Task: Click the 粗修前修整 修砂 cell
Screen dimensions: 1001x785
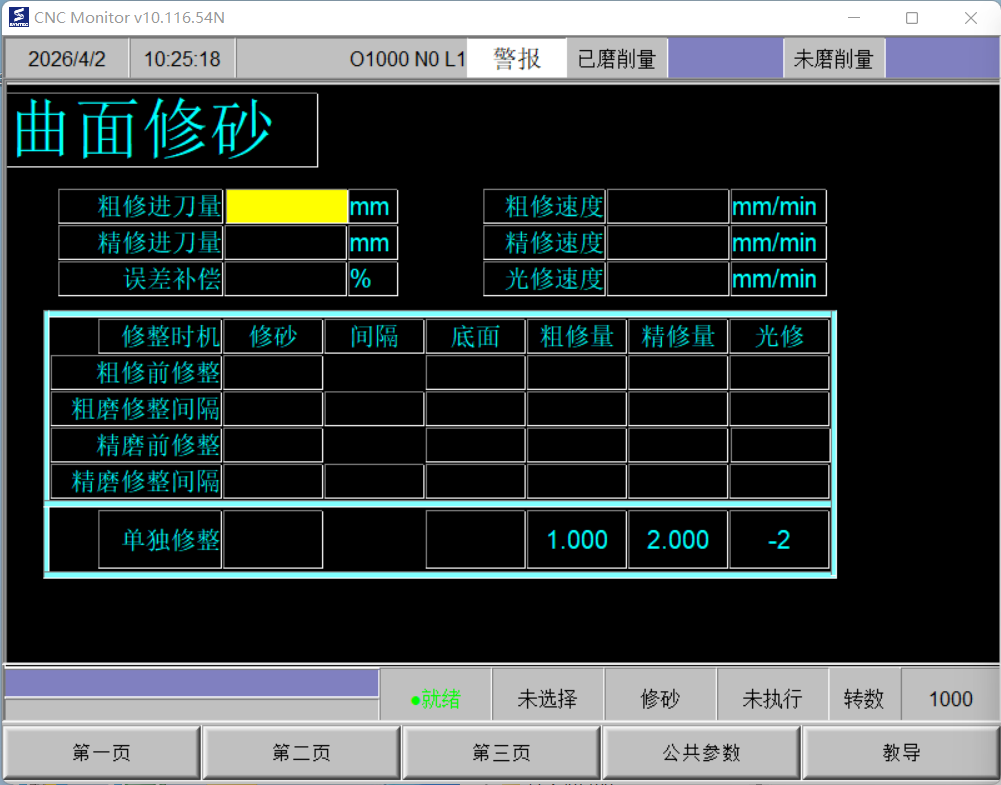Action: pos(273,373)
